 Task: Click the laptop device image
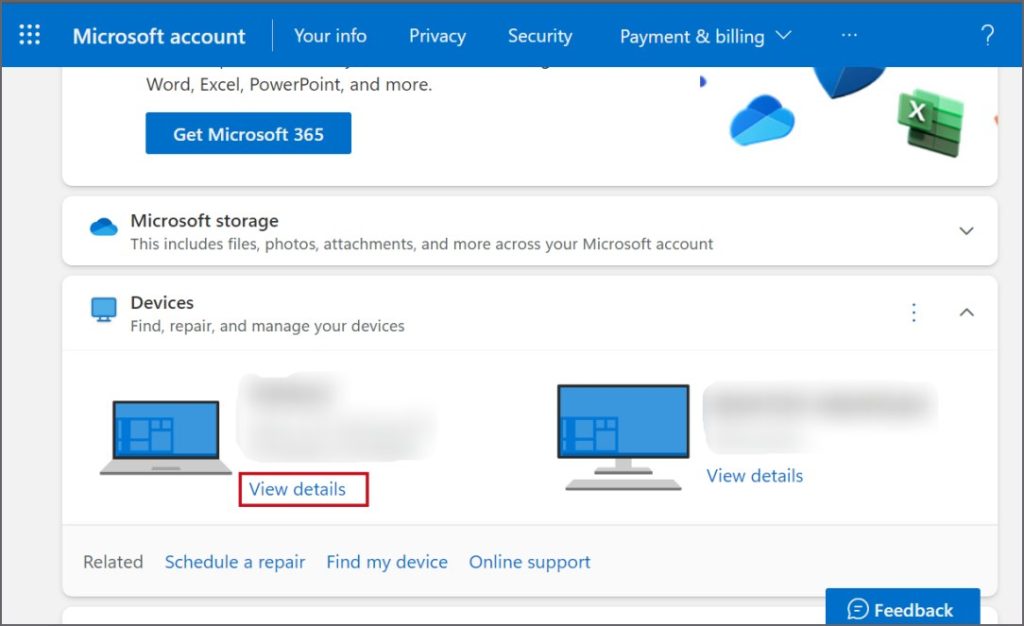[x=166, y=437]
